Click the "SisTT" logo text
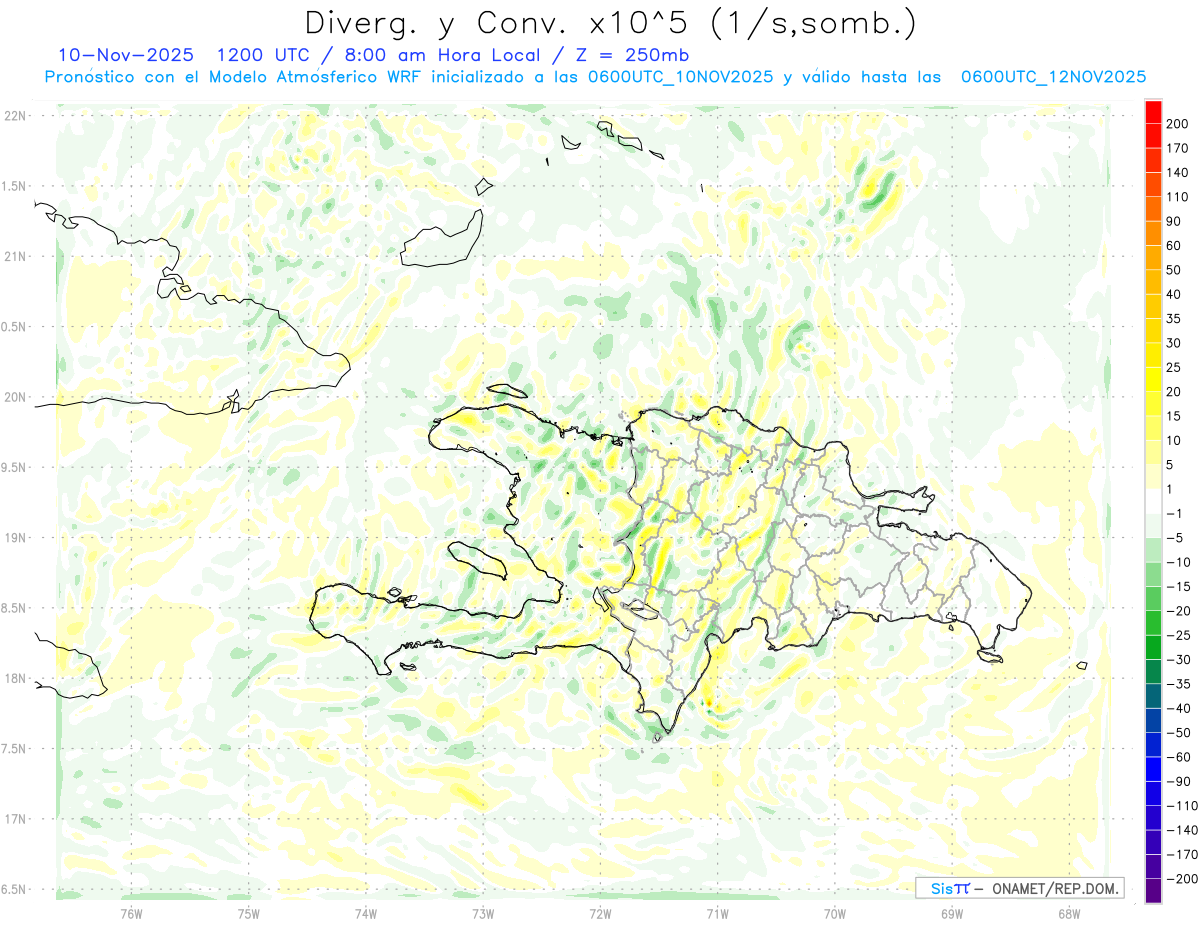Viewport: 1200px width, 927px height. 949,888
